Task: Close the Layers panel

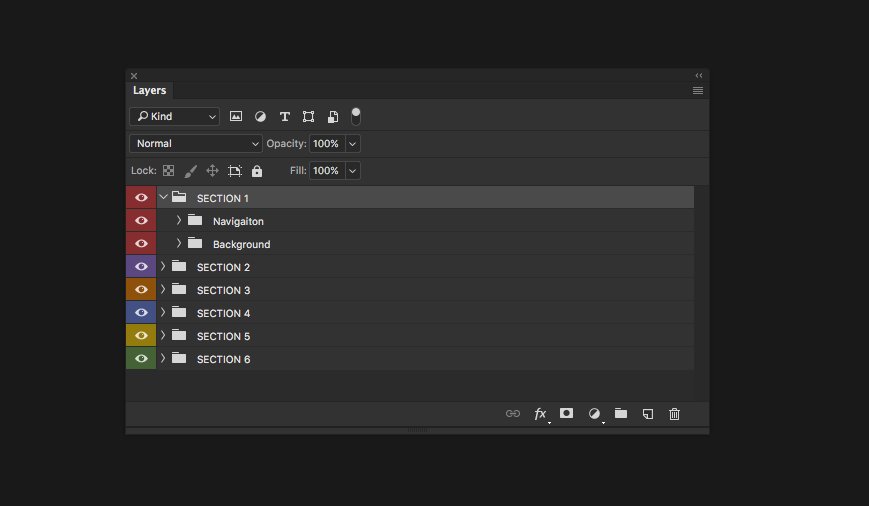Action: 134,76
